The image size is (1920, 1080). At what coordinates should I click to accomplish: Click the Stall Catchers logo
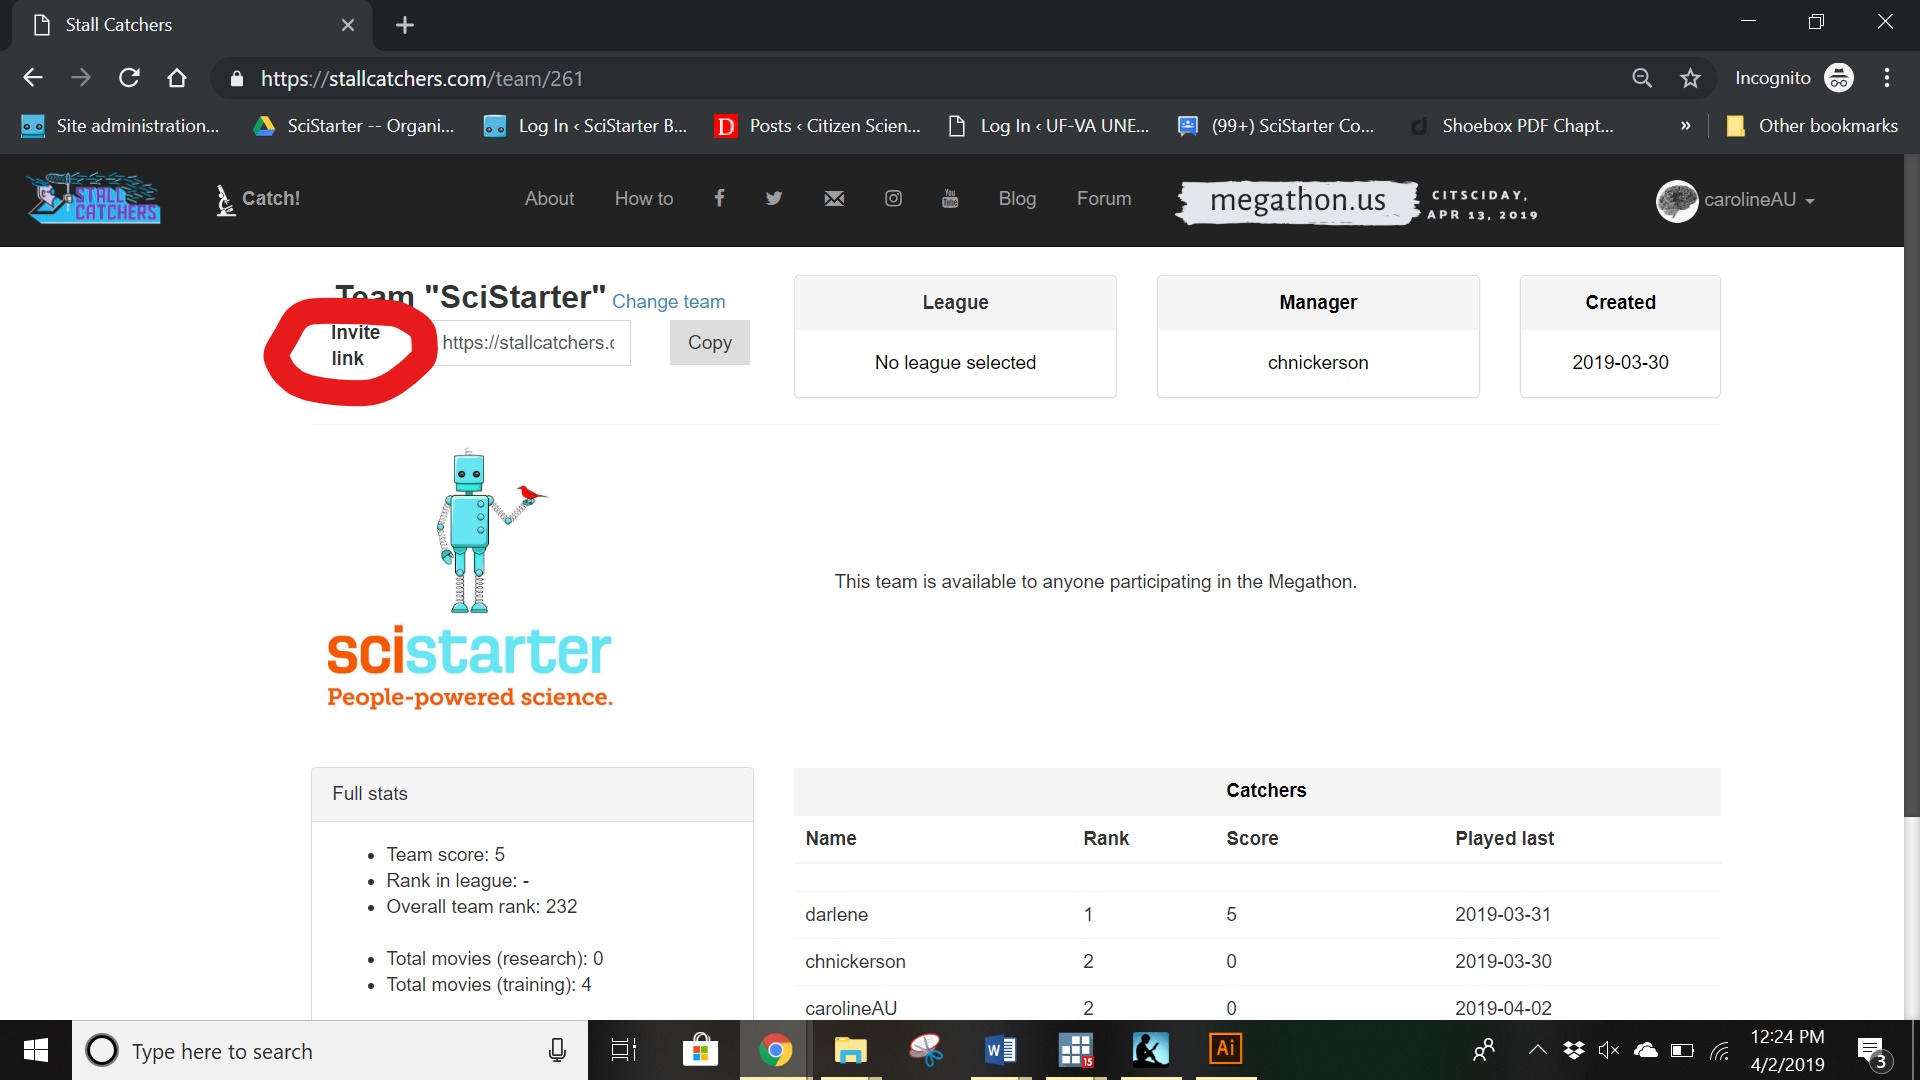pyautogui.click(x=94, y=198)
